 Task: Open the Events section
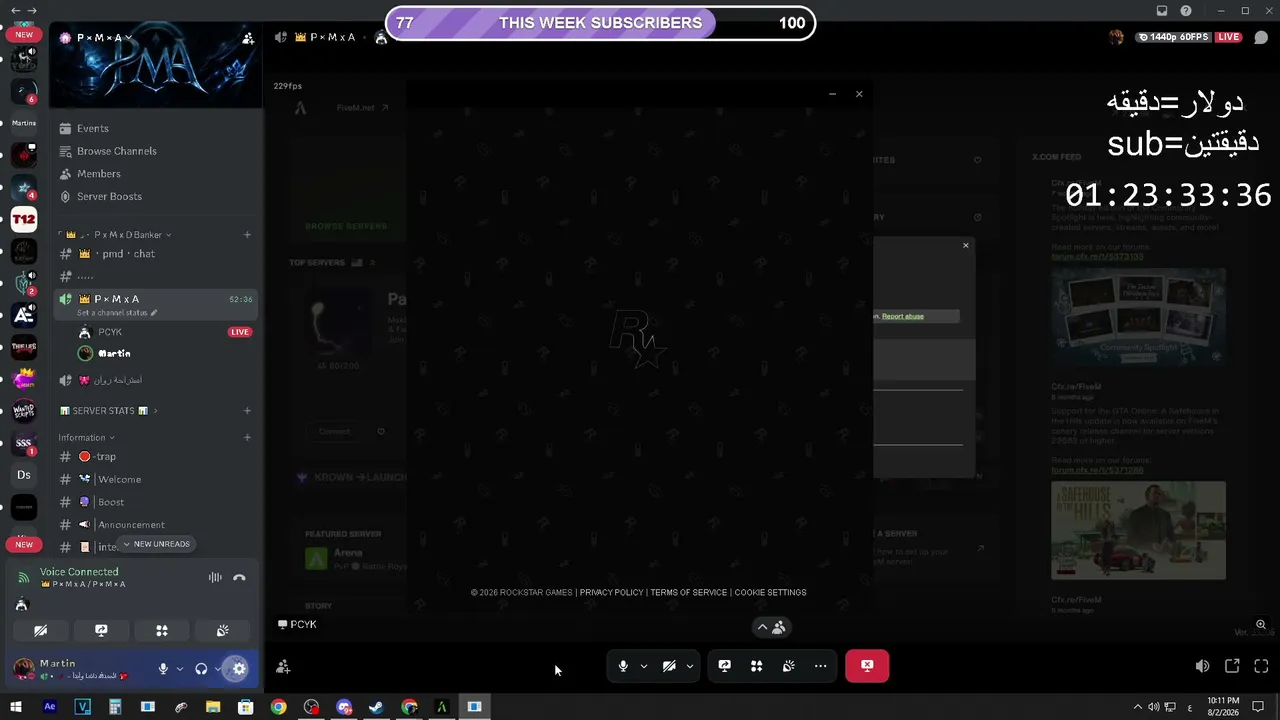pyautogui.click(x=155, y=128)
